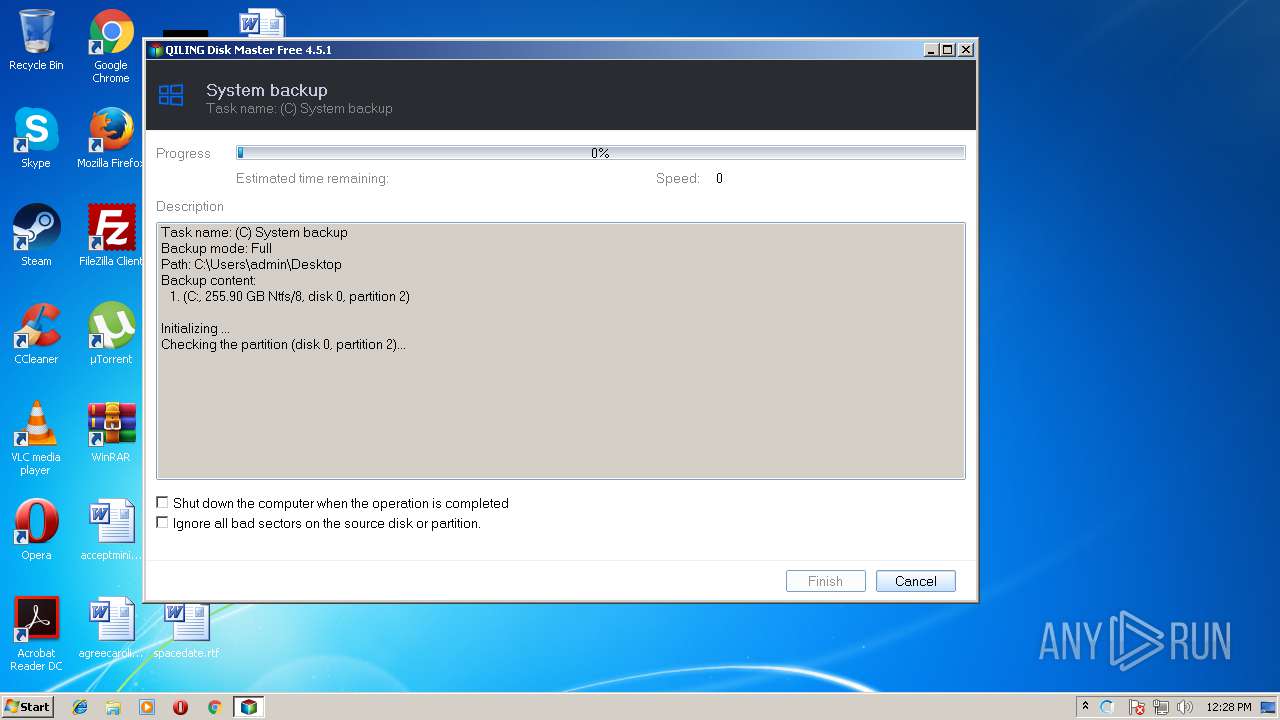The width and height of the screenshot is (1280, 720).
Task: Select 'Backup mode: Full' line
Action: [x=216, y=249]
